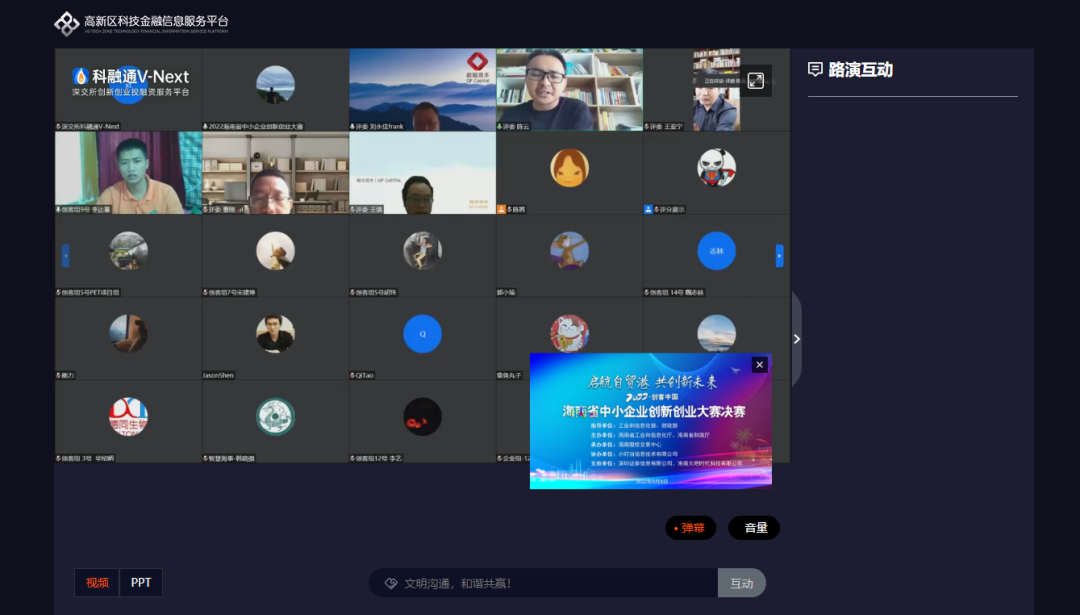Switch to the PPT tab
Viewport: 1080px width, 615px height.
(x=141, y=582)
